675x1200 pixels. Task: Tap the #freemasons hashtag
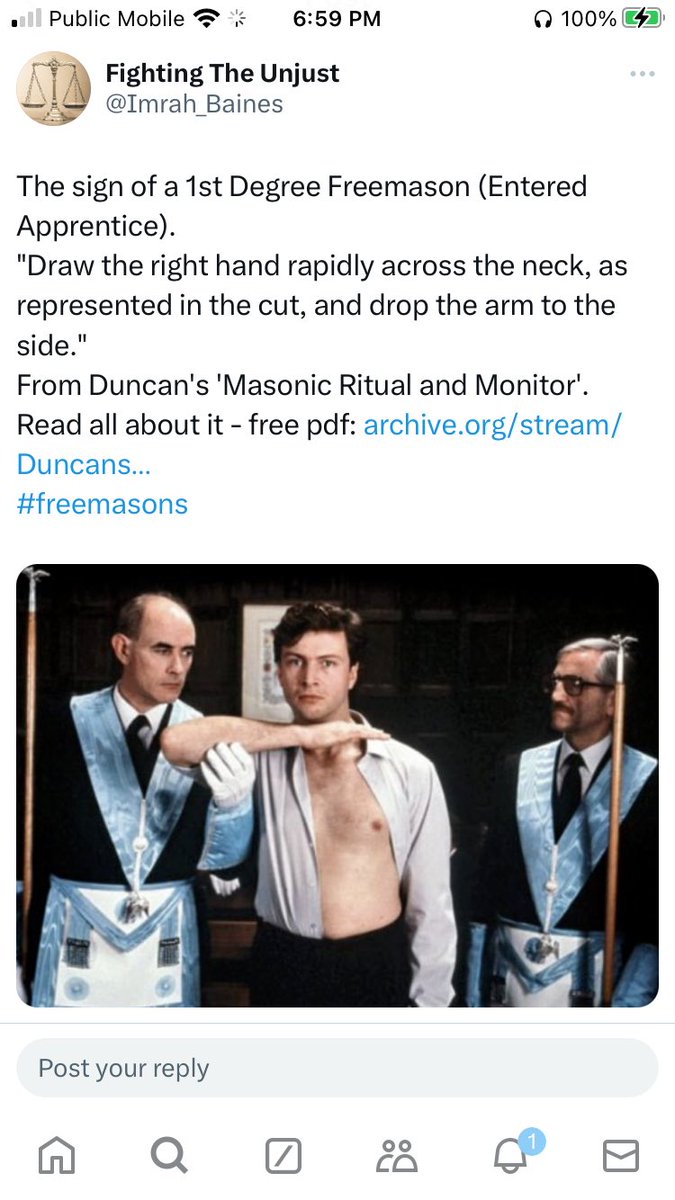tap(102, 503)
